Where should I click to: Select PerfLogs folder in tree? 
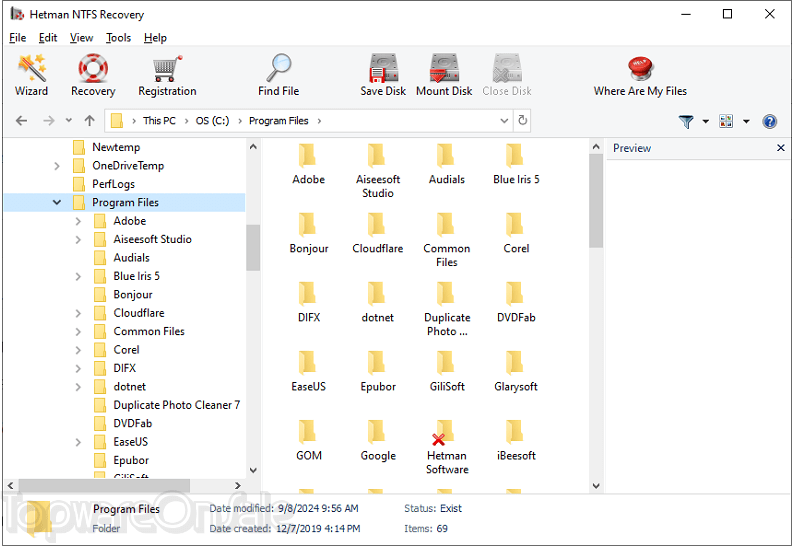(113, 184)
